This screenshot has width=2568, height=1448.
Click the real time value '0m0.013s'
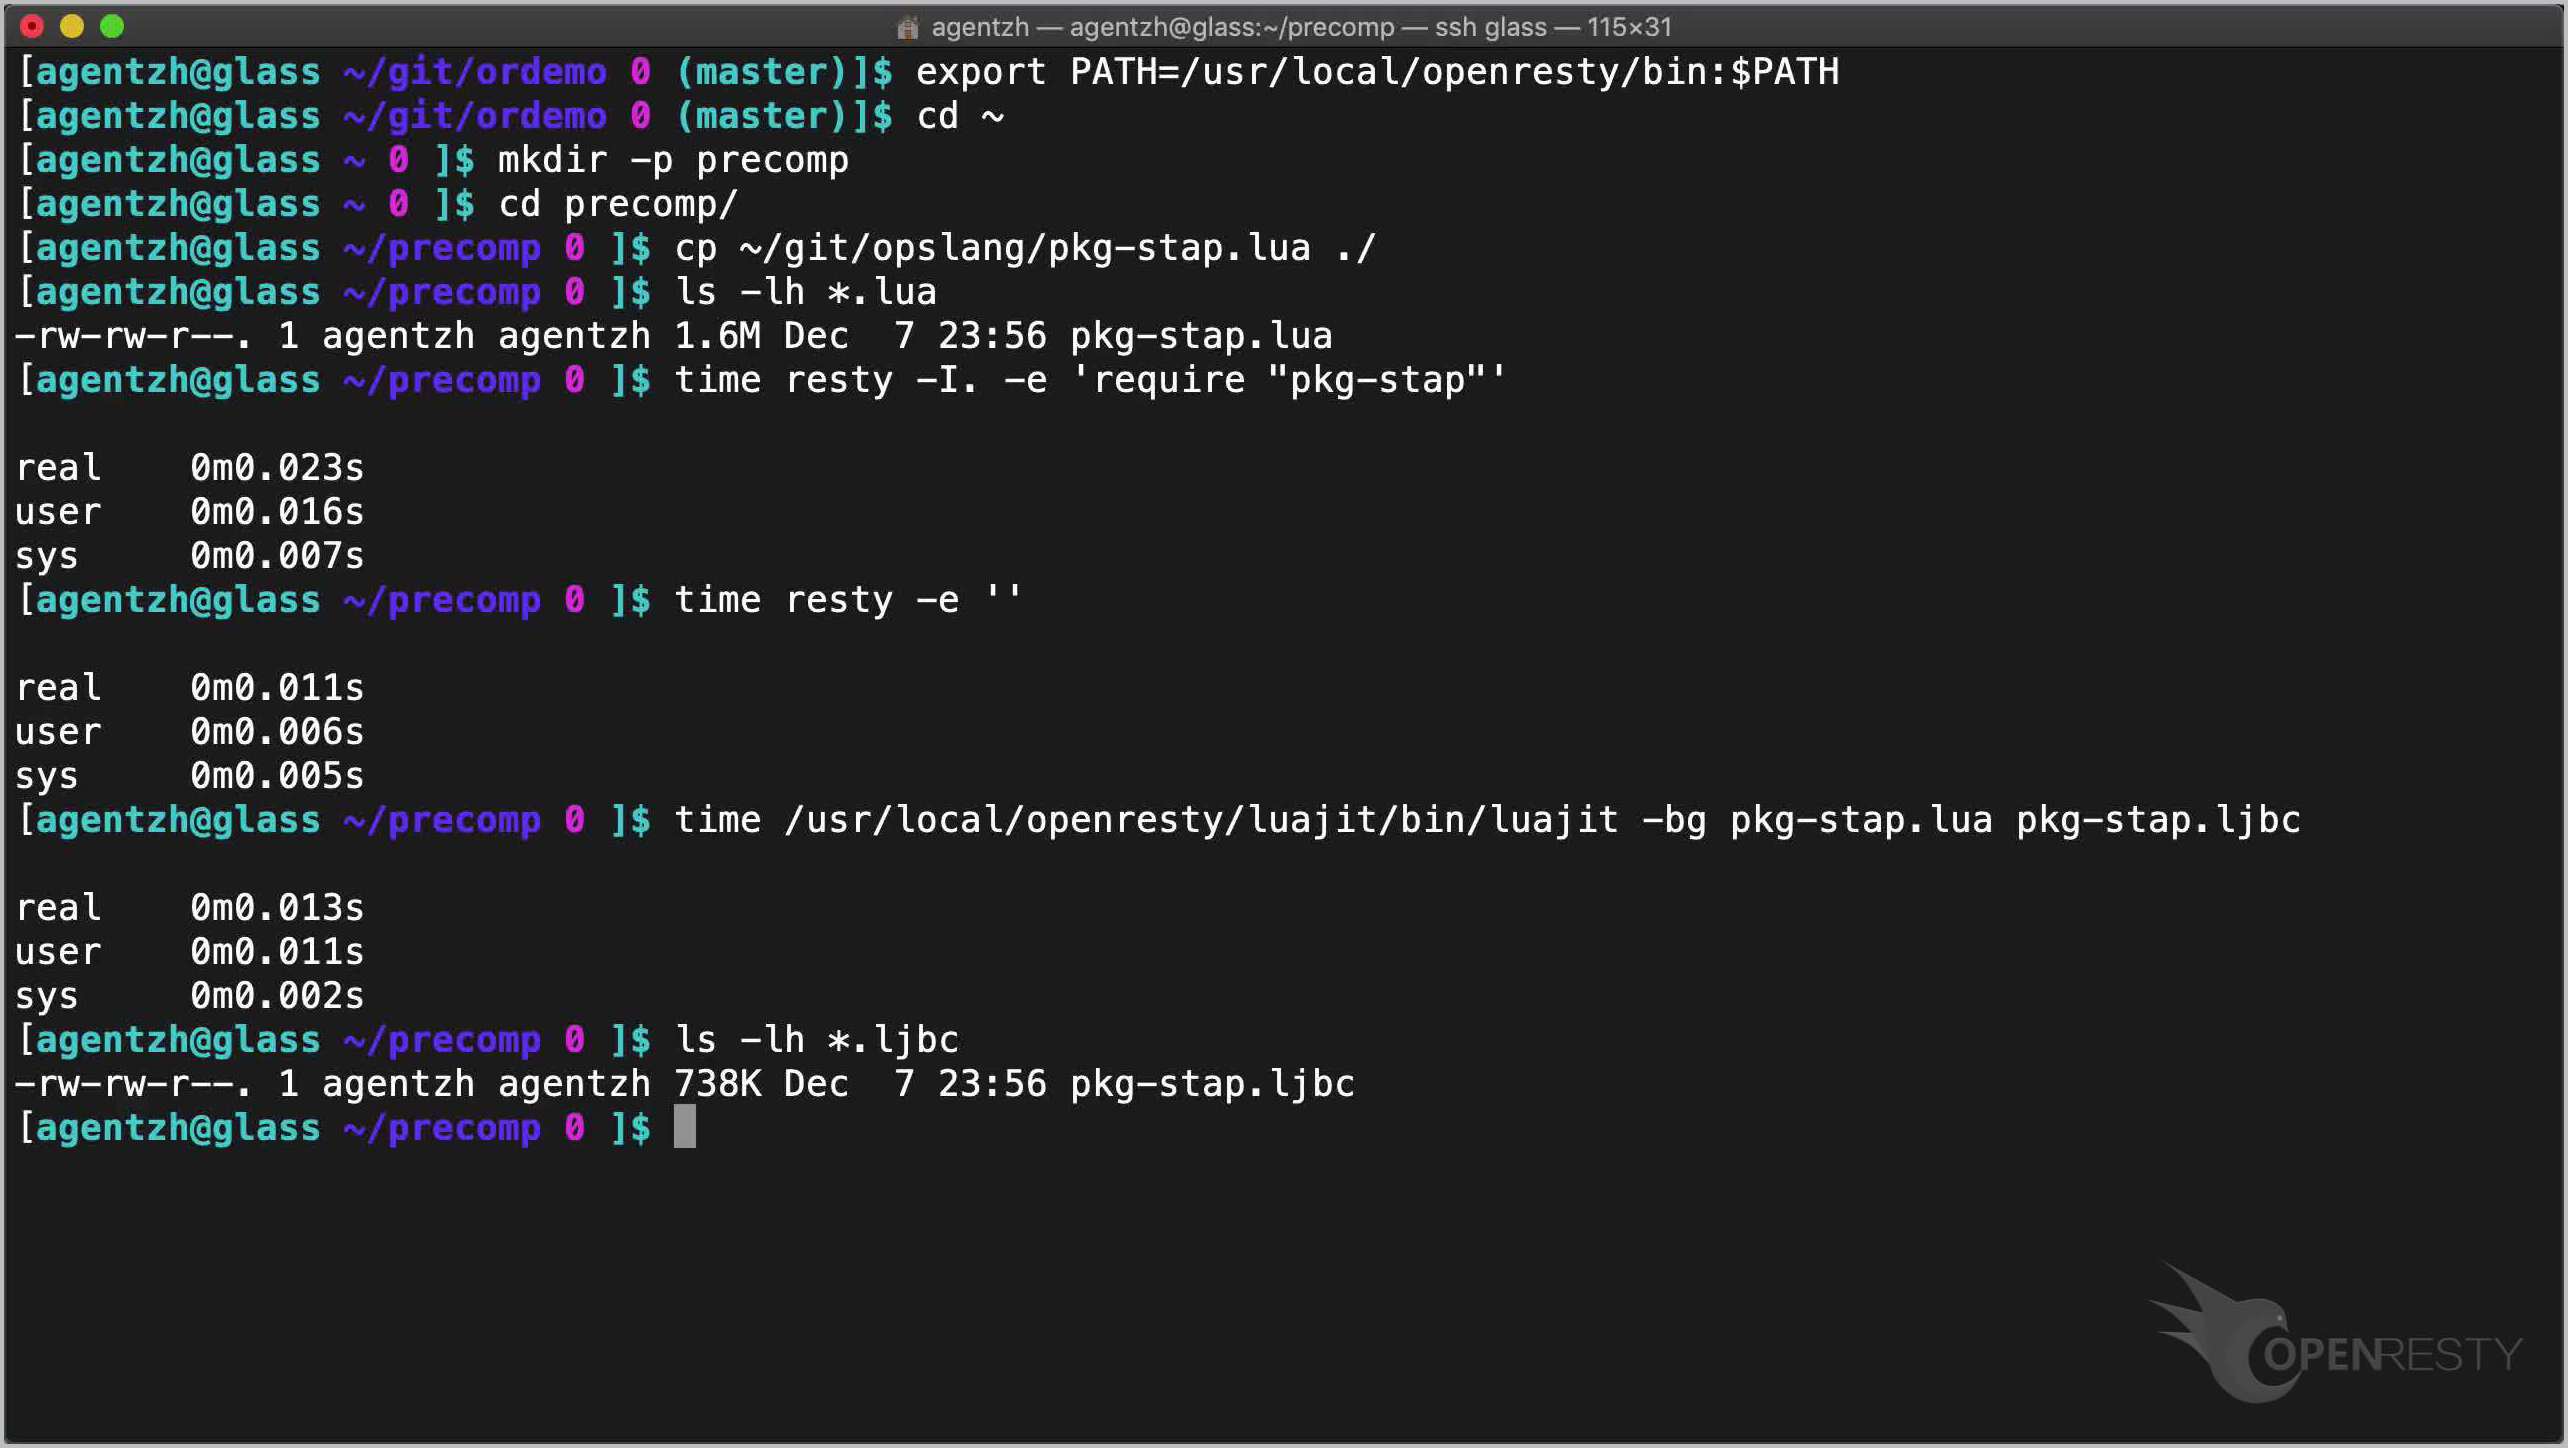pos(277,908)
